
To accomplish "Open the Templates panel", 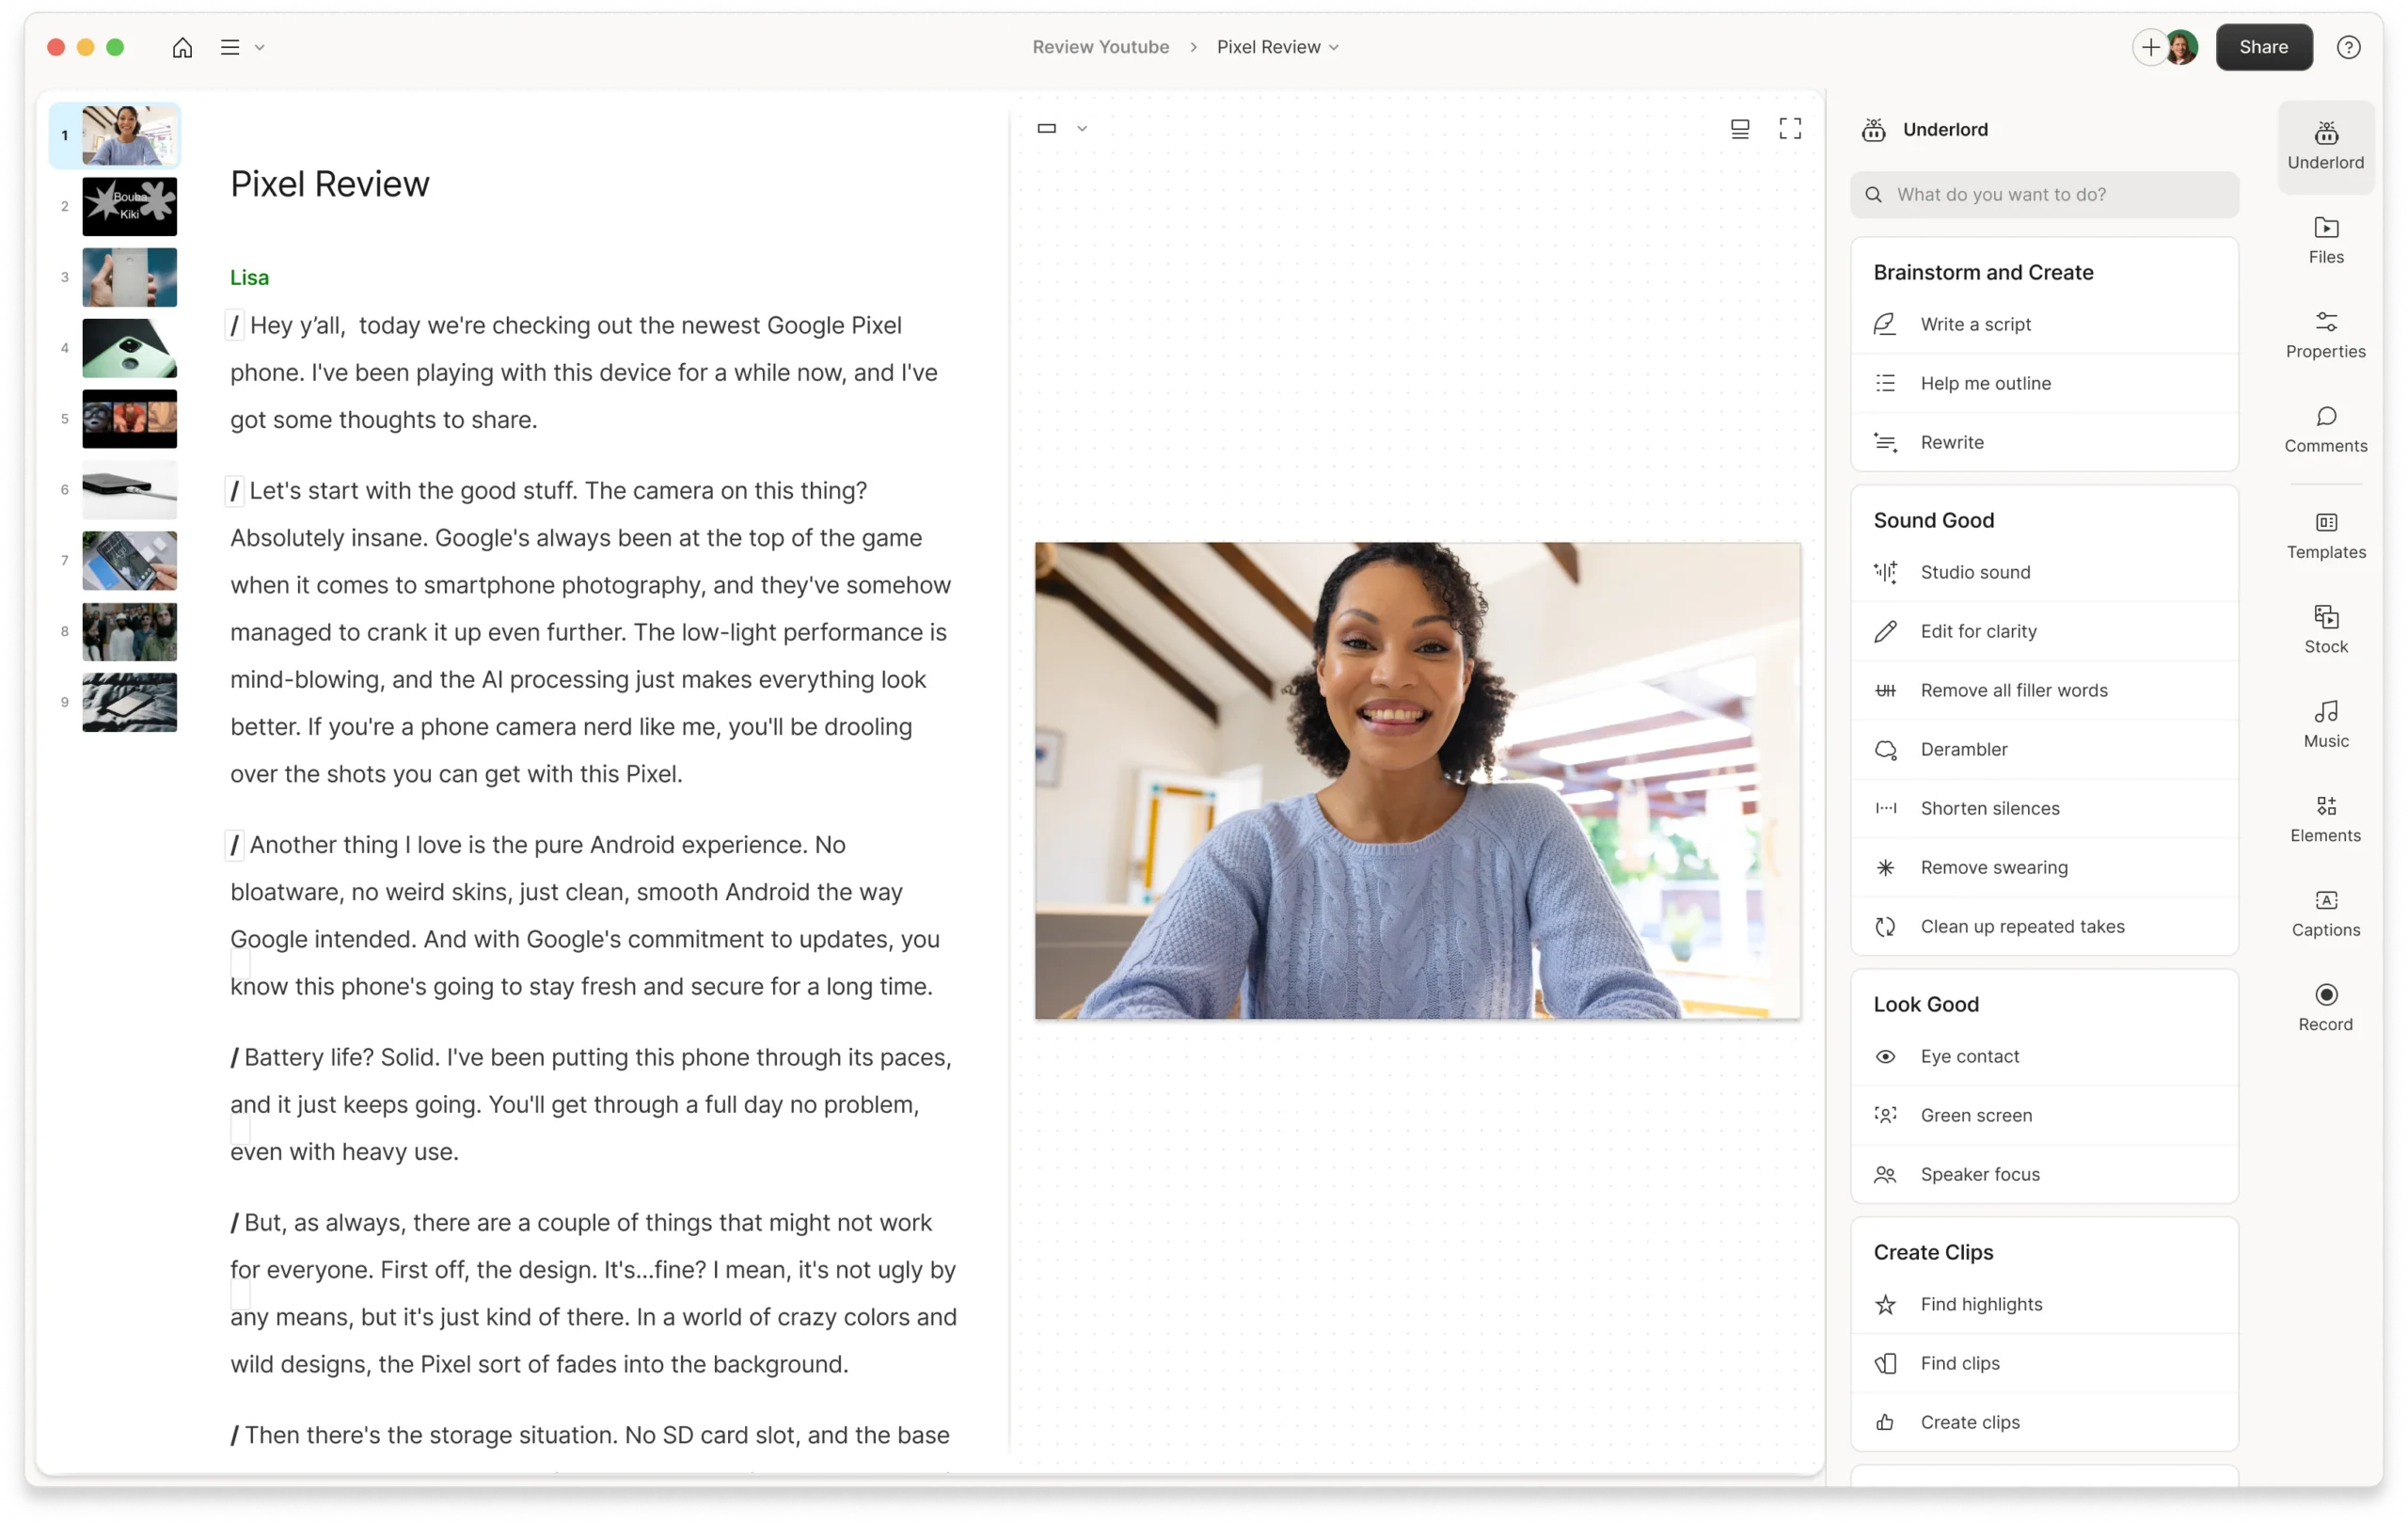I will click(2325, 535).
